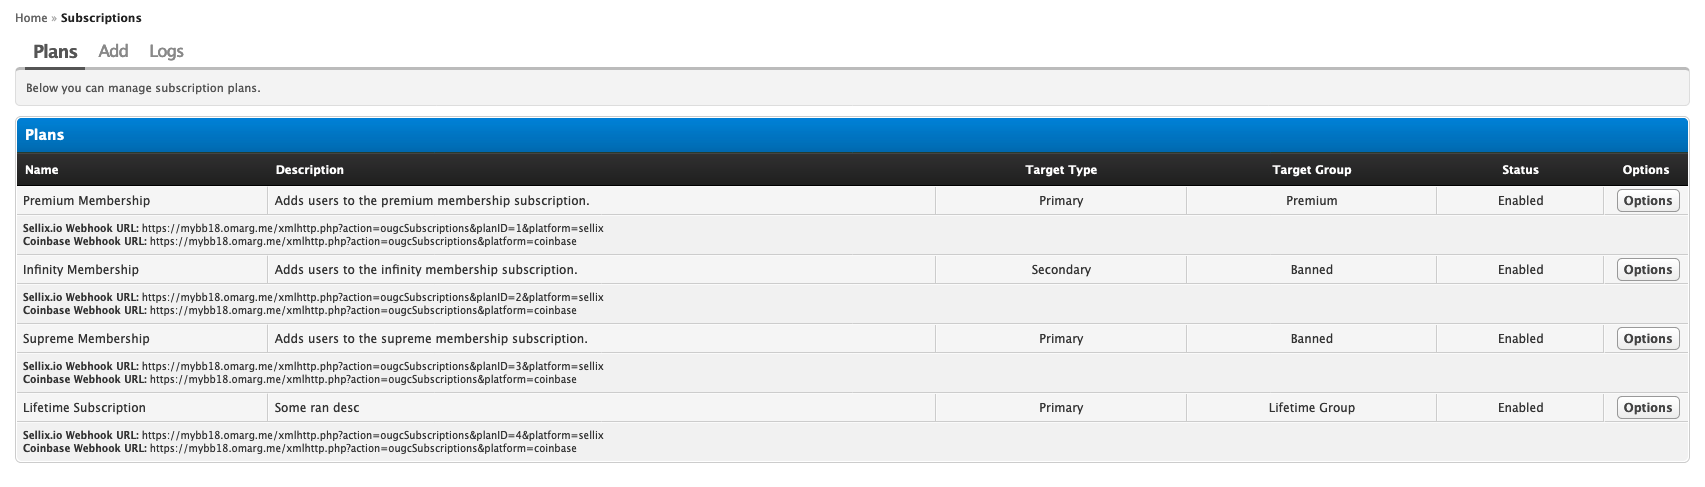Go to Home breadcrumb link
The image size is (1705, 487).
click(31, 18)
